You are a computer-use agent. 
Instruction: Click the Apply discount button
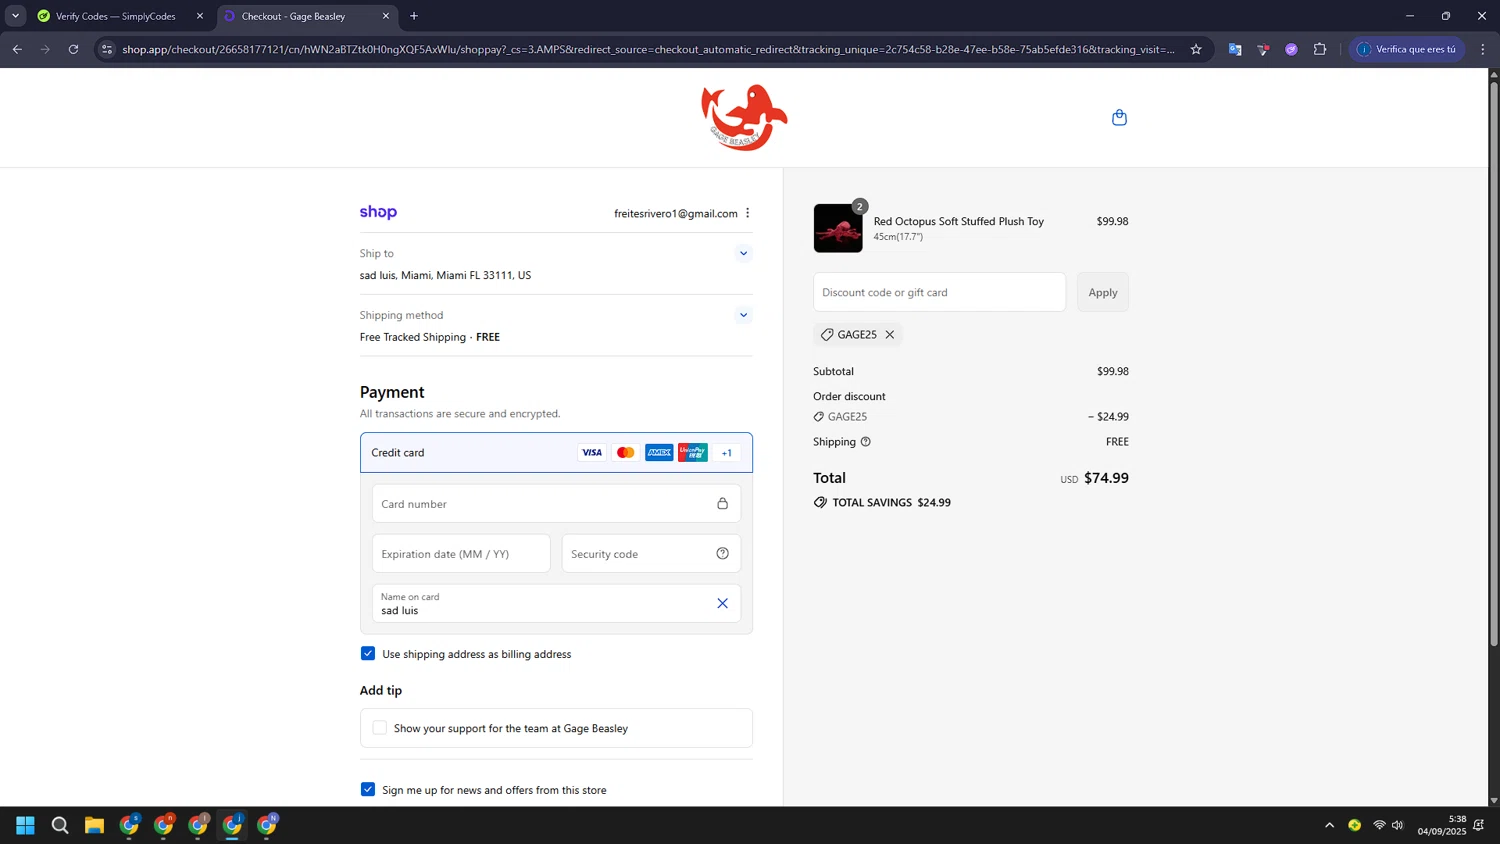(1103, 292)
